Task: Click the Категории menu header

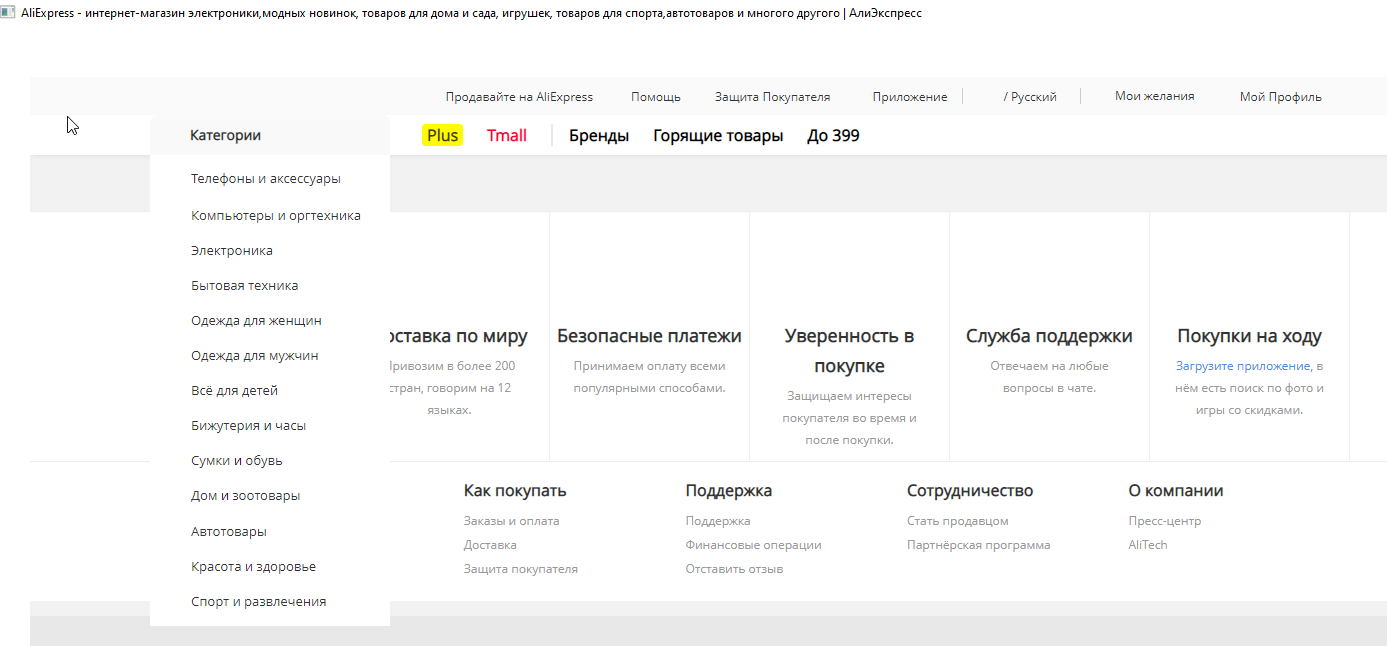Action: 225,135
